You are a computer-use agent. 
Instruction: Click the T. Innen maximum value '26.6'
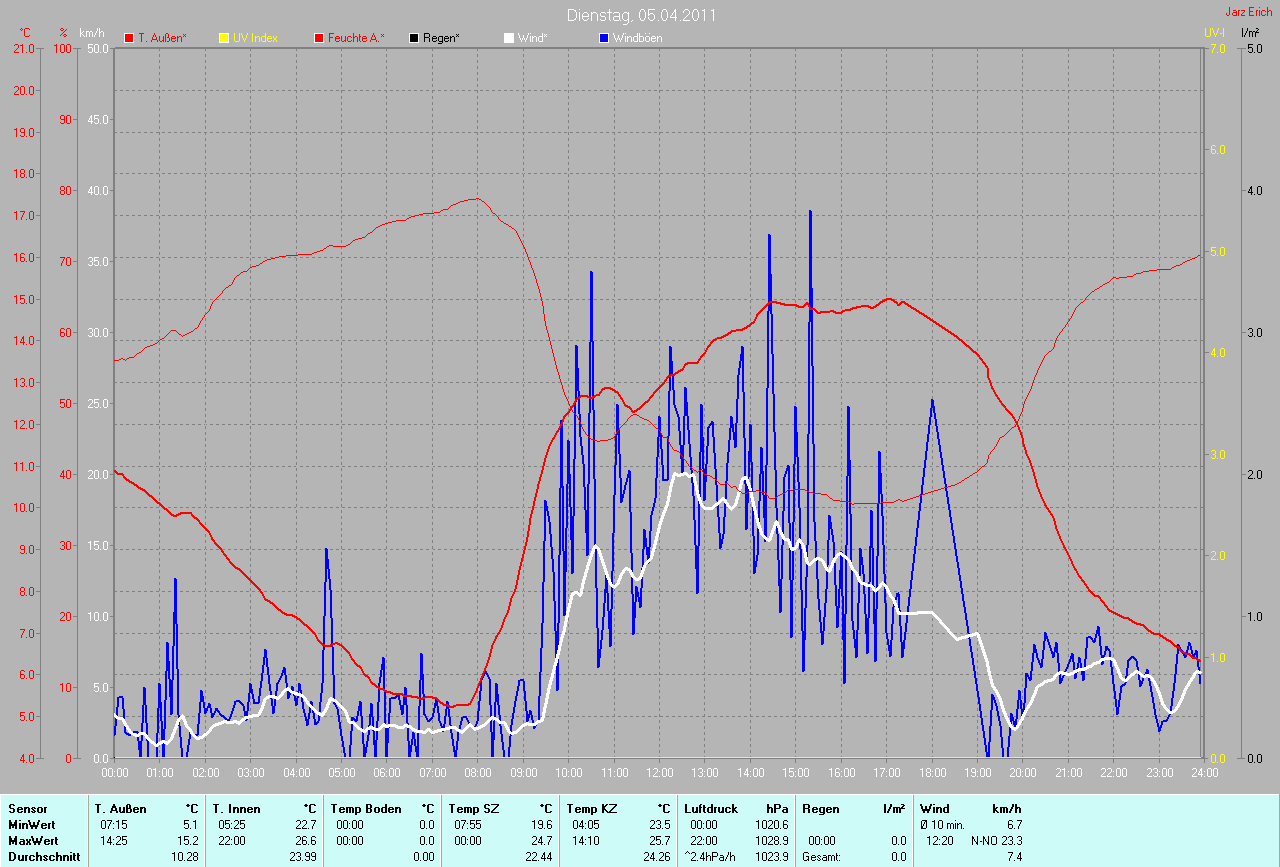306,841
